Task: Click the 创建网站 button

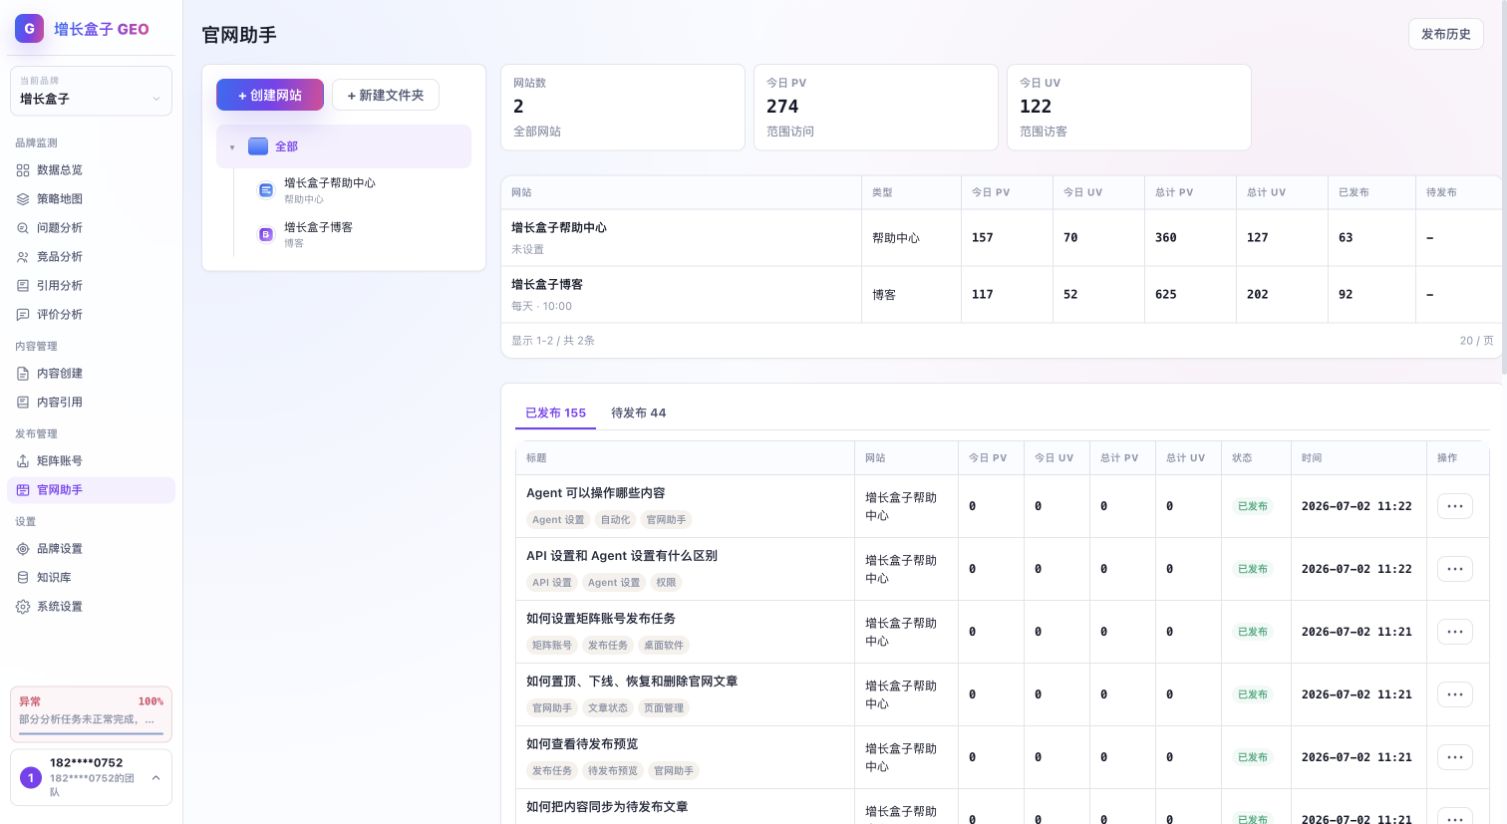Action: pyautogui.click(x=270, y=95)
